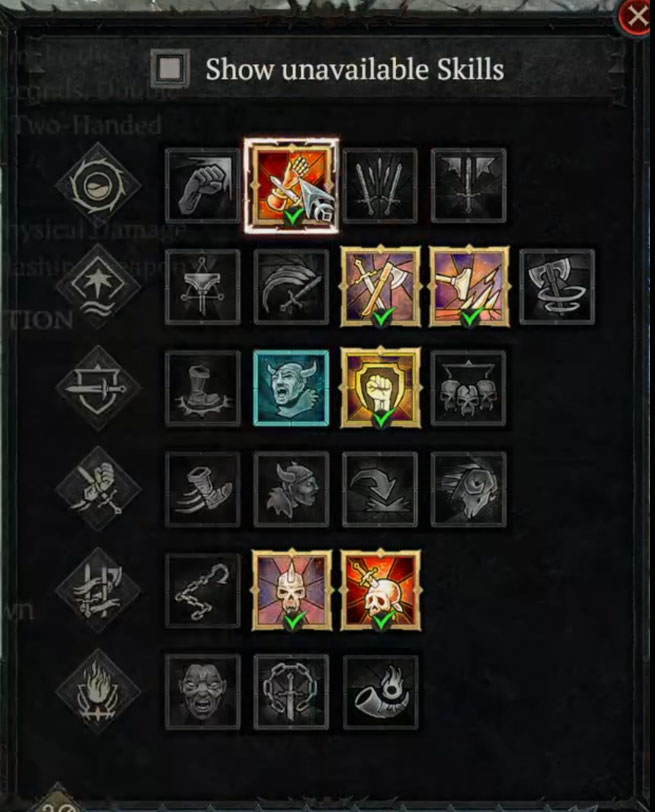Select the flaming war horn ultimate skill
The width and height of the screenshot is (655, 812).
click(x=380, y=692)
